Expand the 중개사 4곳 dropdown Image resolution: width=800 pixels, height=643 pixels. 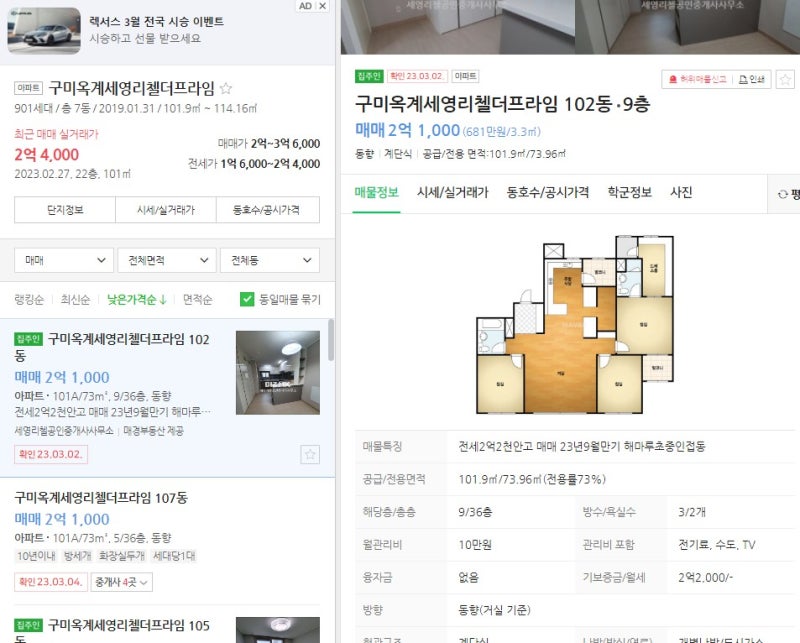(121, 582)
